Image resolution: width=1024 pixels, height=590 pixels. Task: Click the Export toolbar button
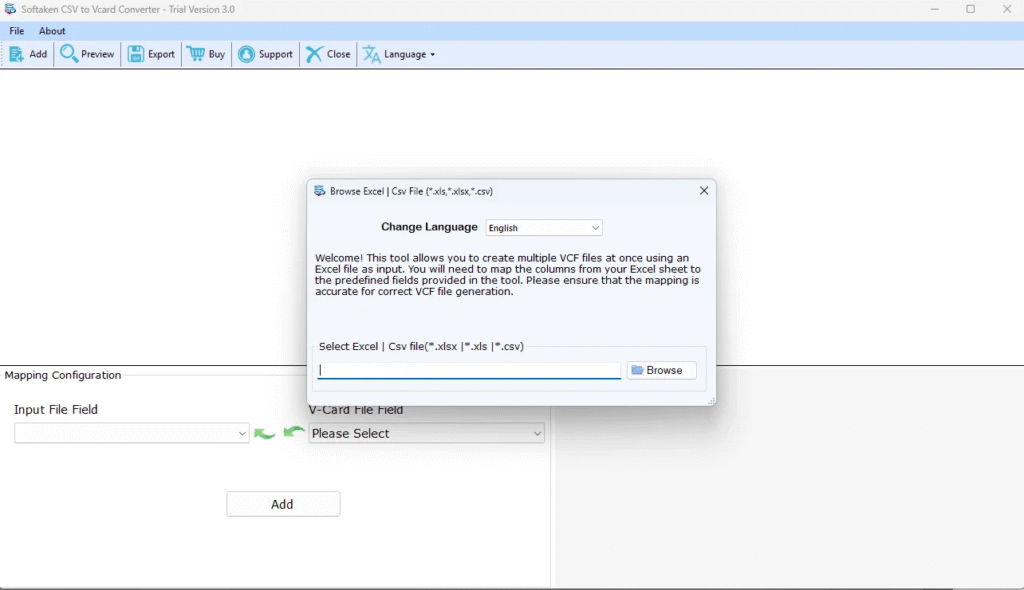pos(152,54)
